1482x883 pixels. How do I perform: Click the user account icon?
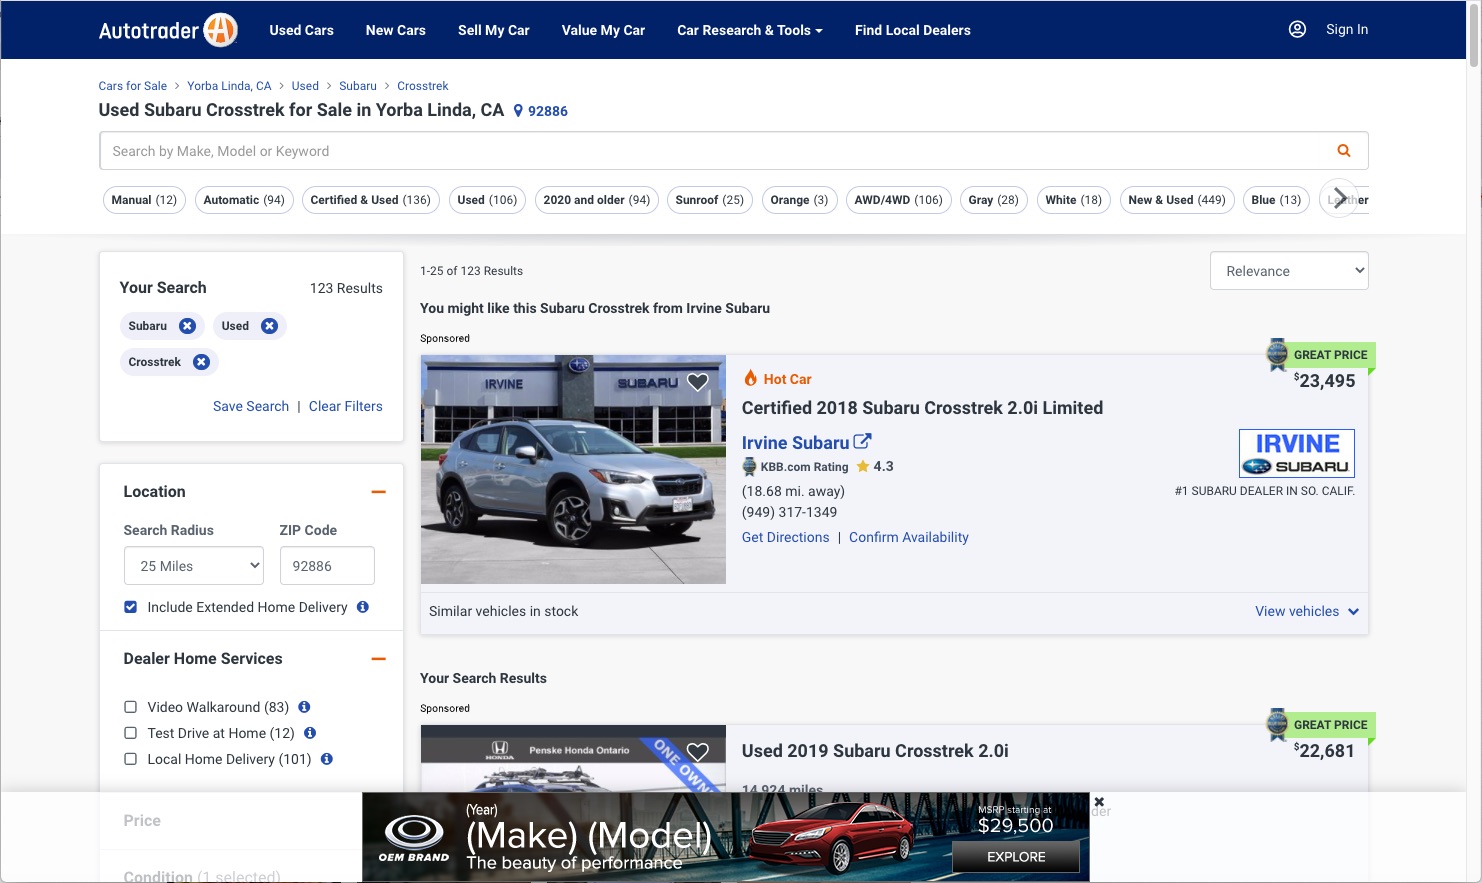pos(1297,29)
